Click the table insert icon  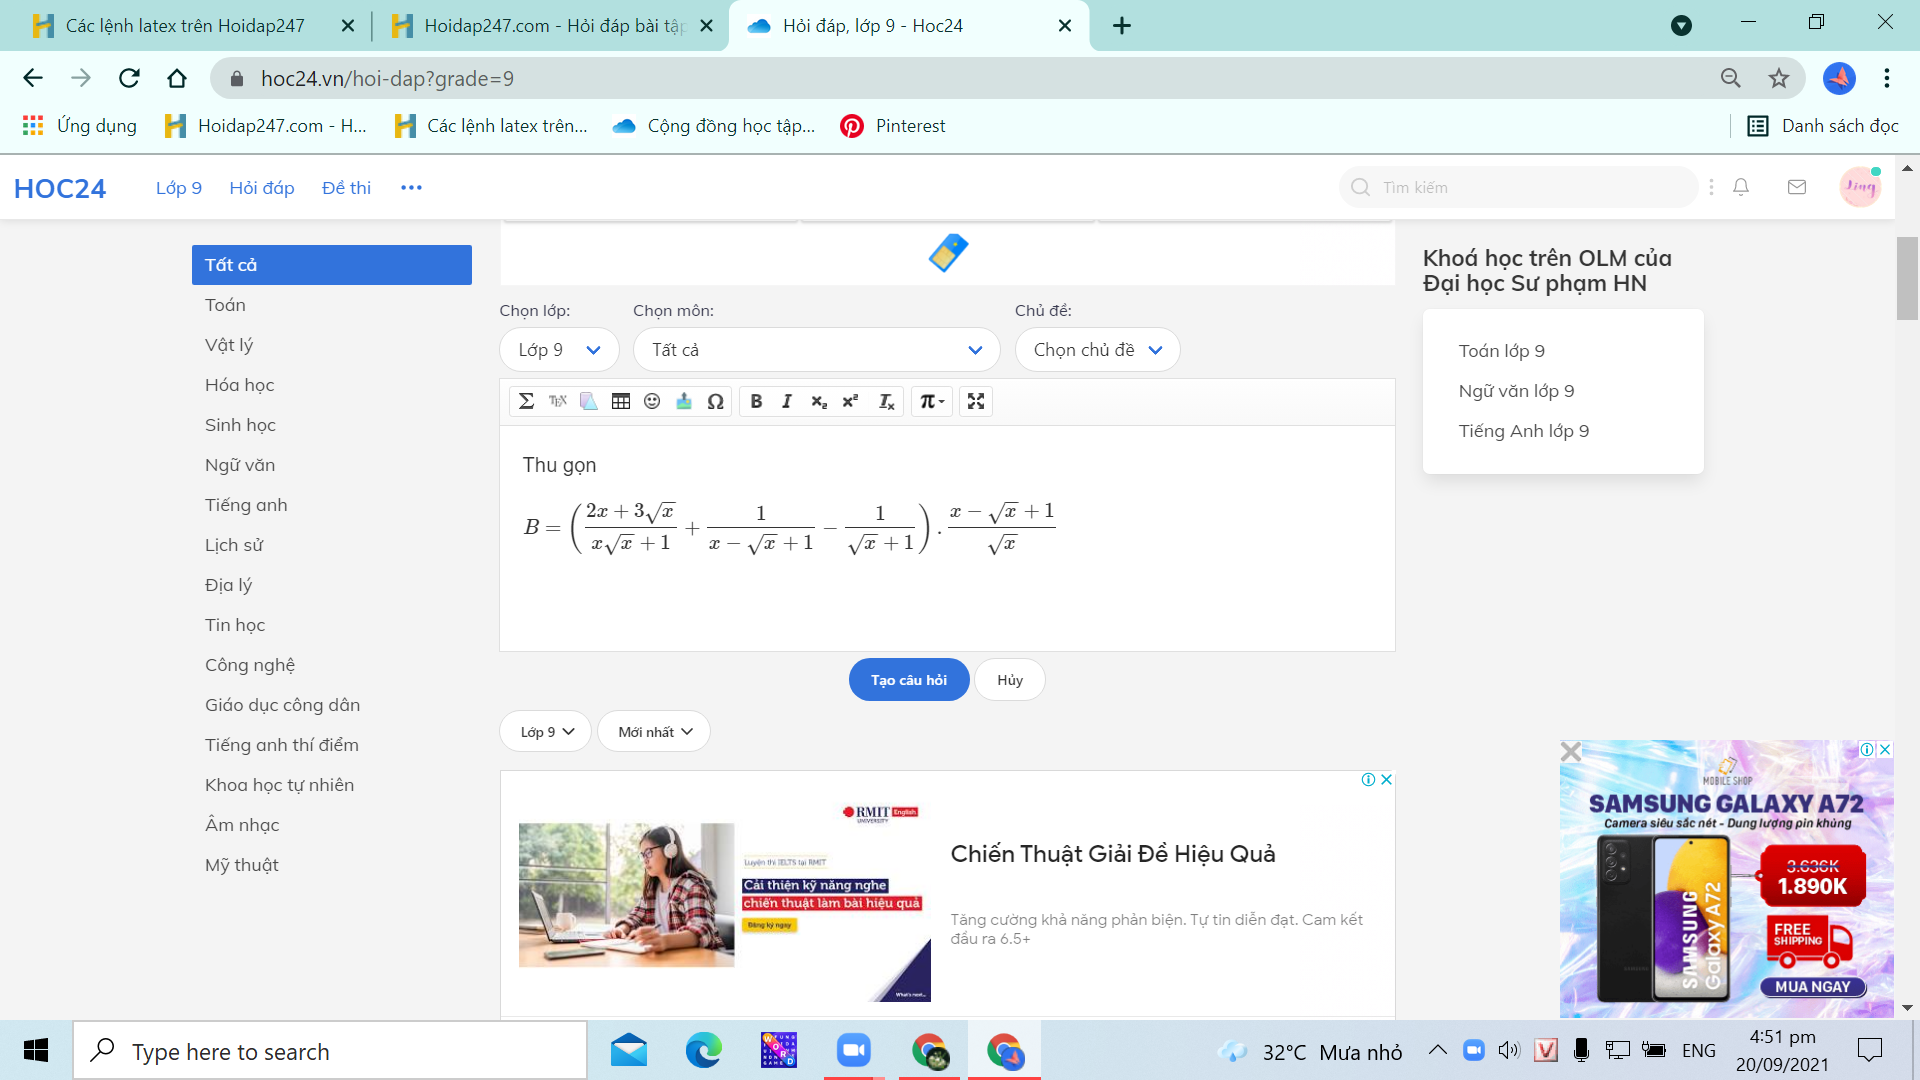621,401
